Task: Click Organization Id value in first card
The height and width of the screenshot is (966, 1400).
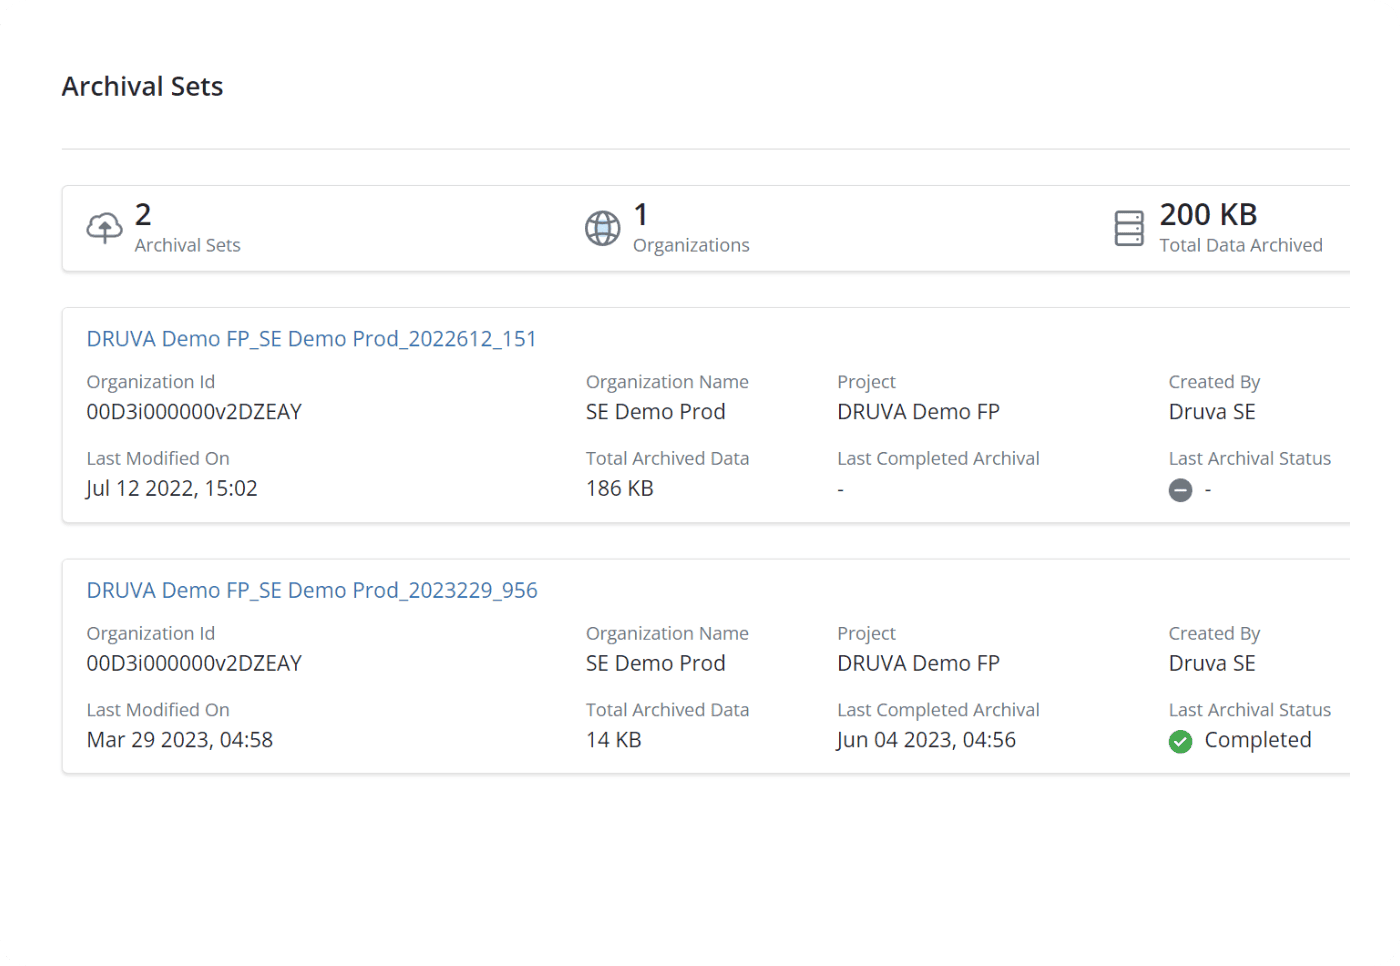Action: click(x=194, y=412)
